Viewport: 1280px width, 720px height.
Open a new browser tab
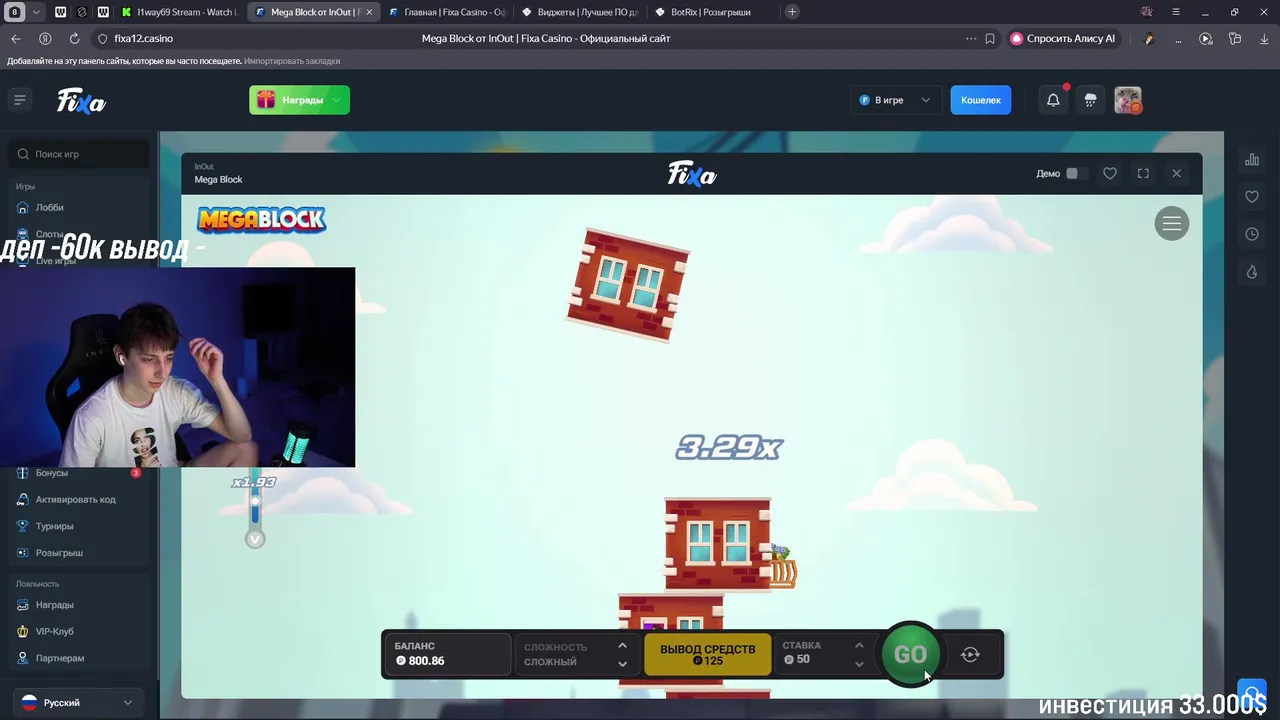coord(792,12)
